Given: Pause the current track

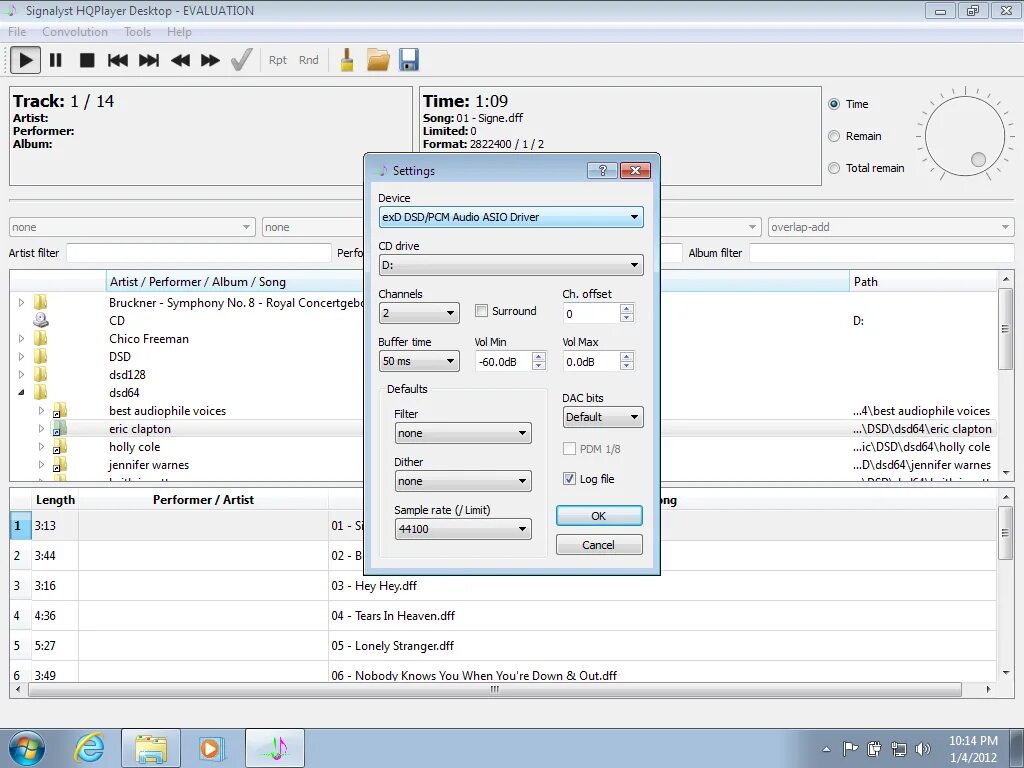Looking at the screenshot, I should pyautogui.click(x=56, y=61).
